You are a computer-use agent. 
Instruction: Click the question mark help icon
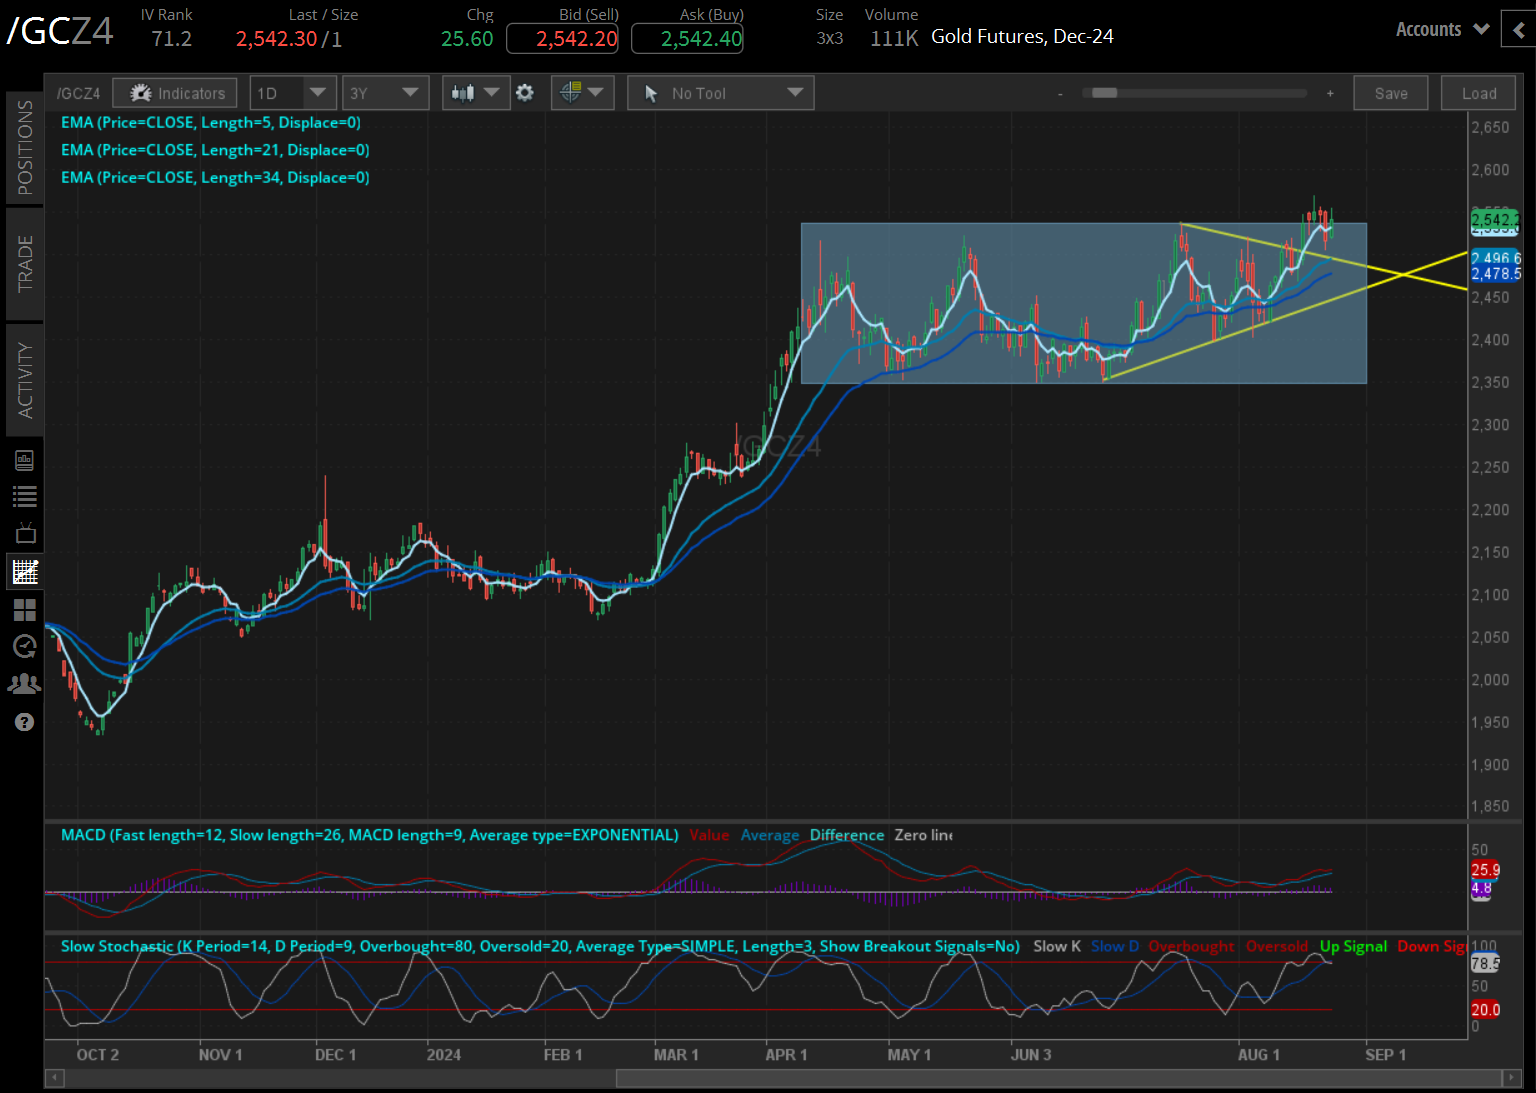[25, 722]
